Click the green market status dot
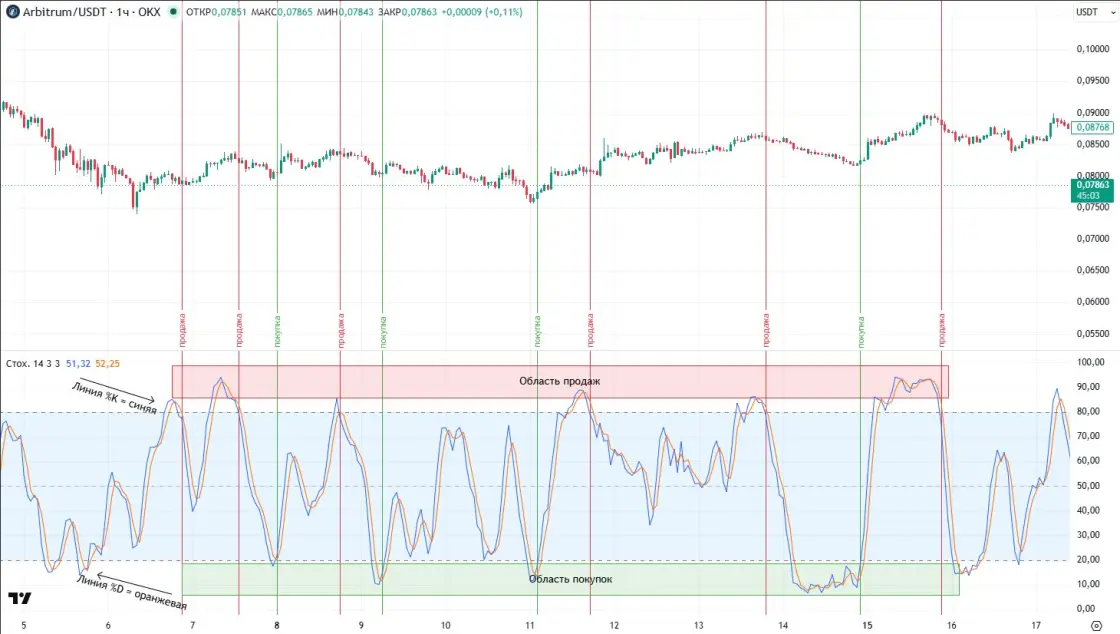The width and height of the screenshot is (1120, 634). (x=173, y=12)
